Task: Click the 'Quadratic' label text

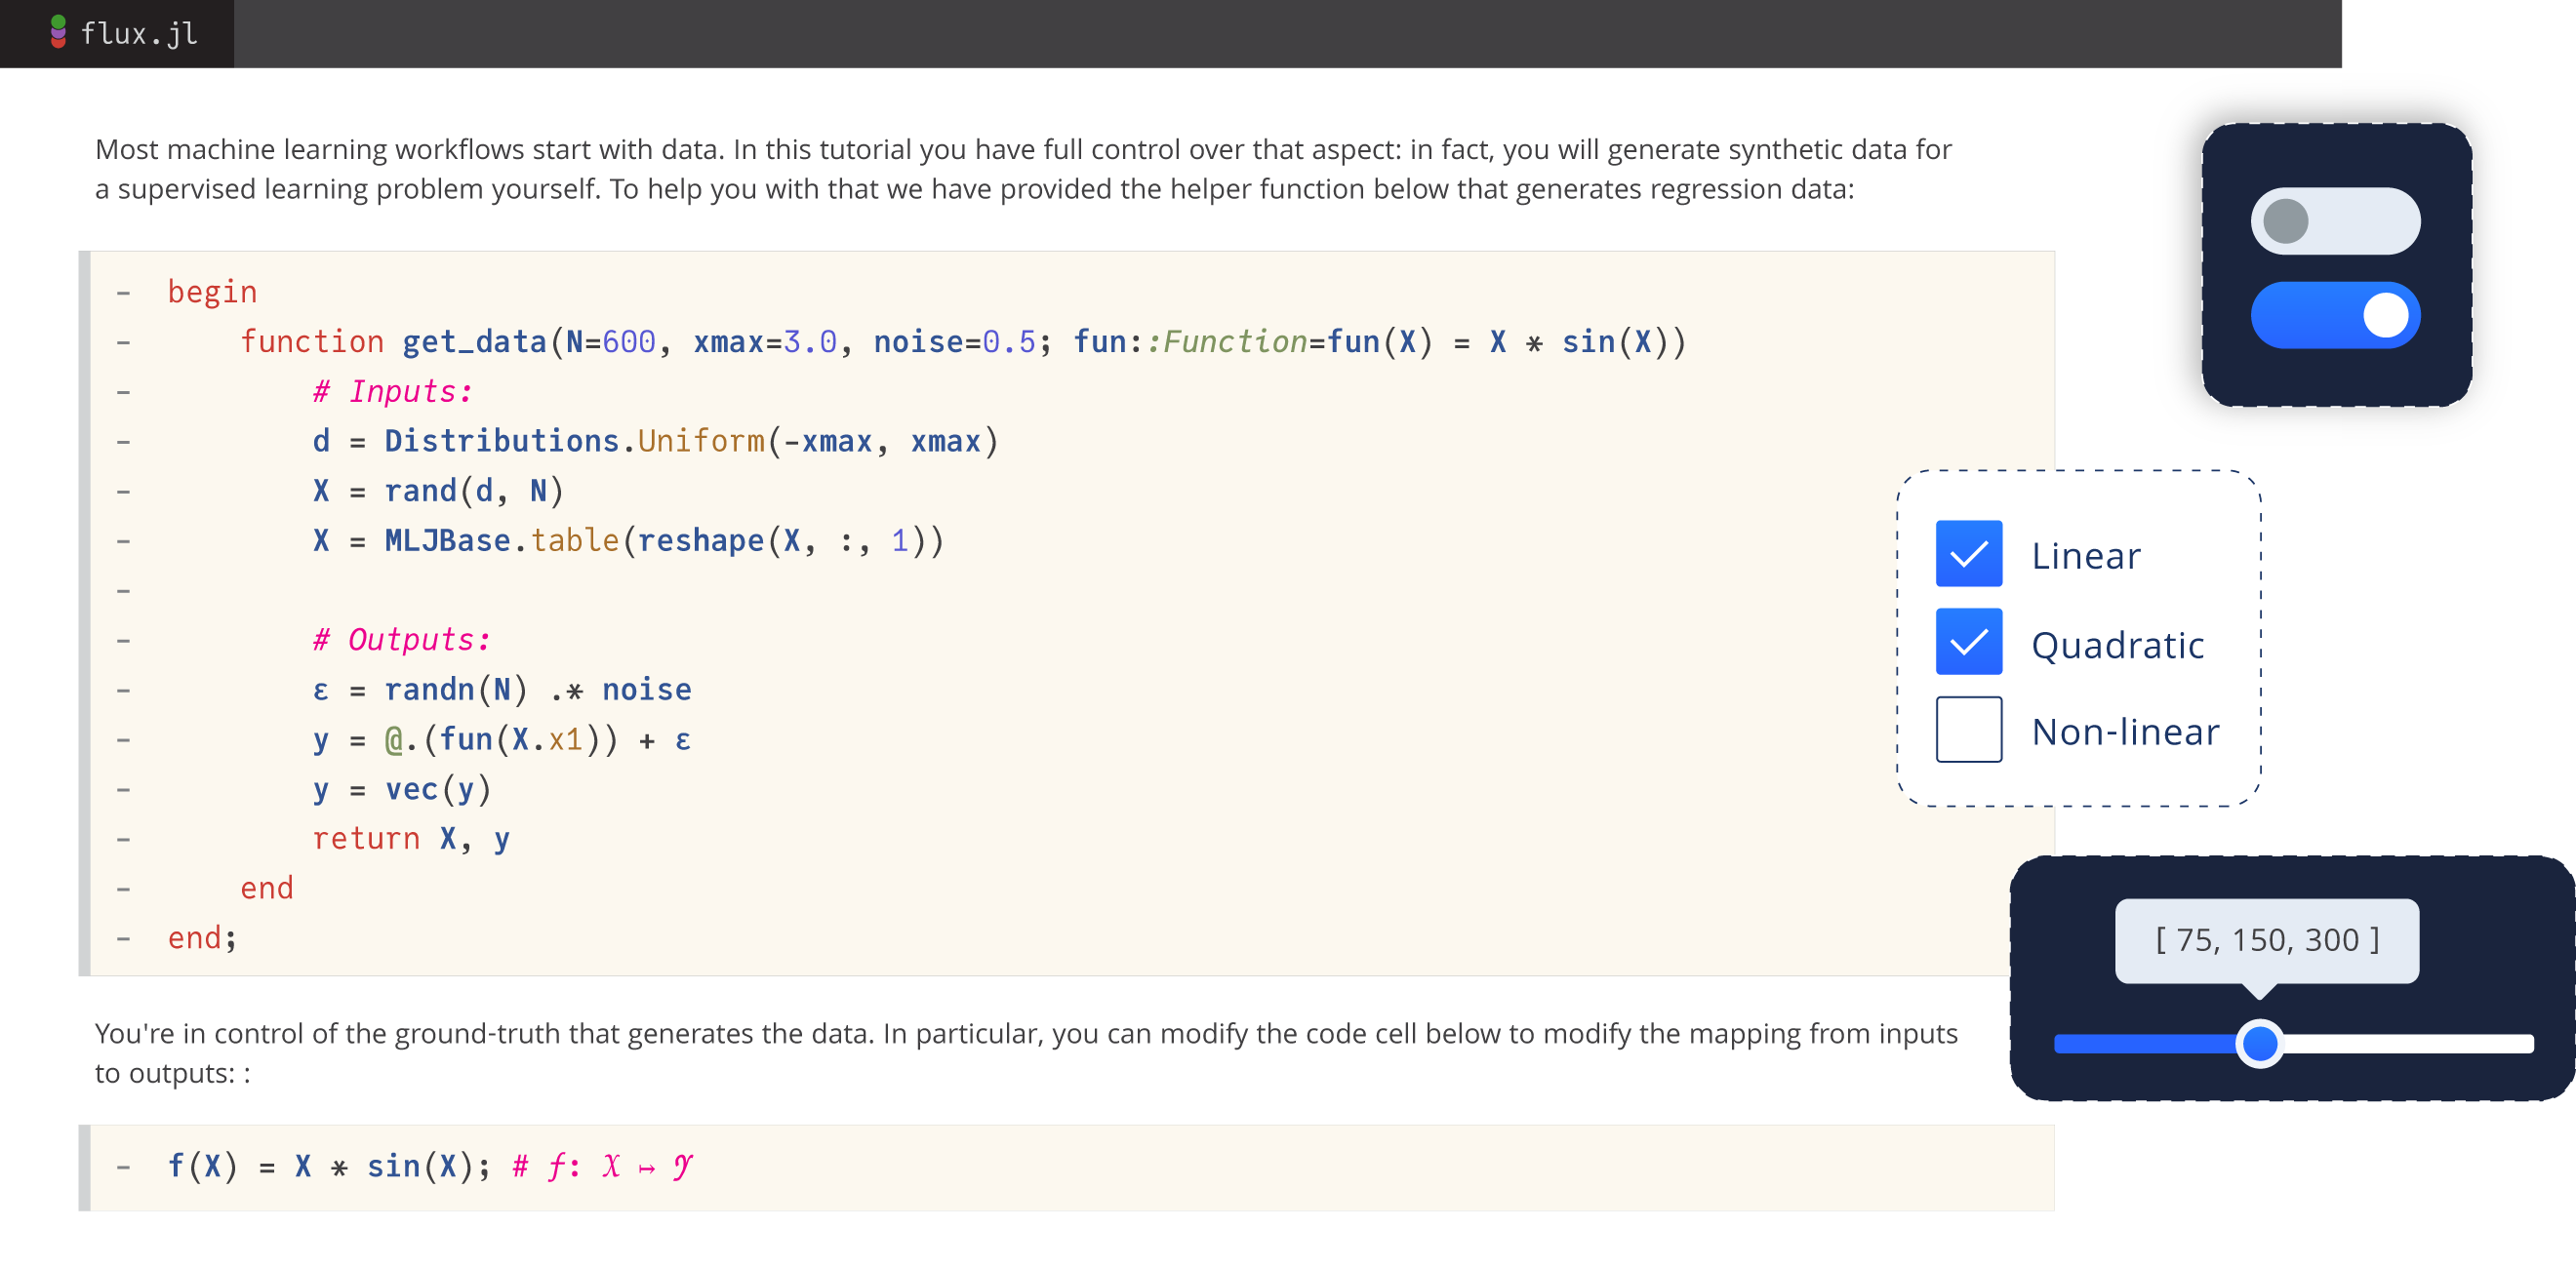Action: (2117, 645)
